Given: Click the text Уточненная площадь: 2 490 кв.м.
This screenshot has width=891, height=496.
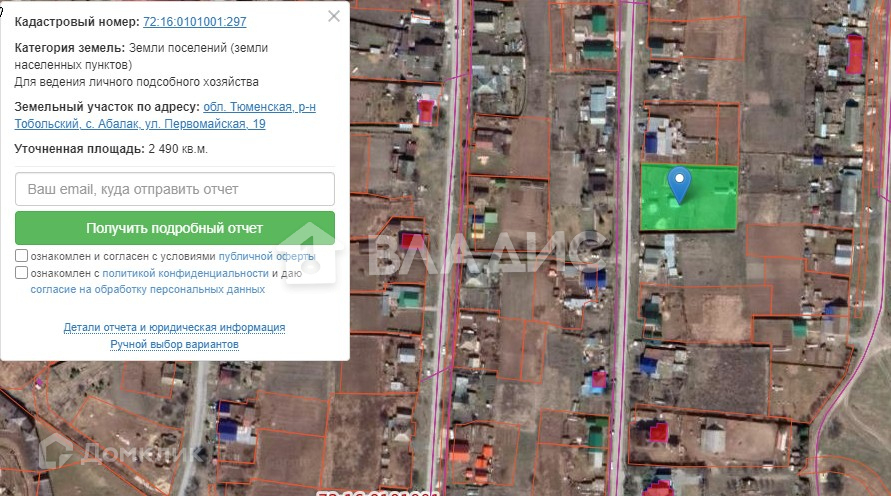Looking at the screenshot, I should click(111, 149).
